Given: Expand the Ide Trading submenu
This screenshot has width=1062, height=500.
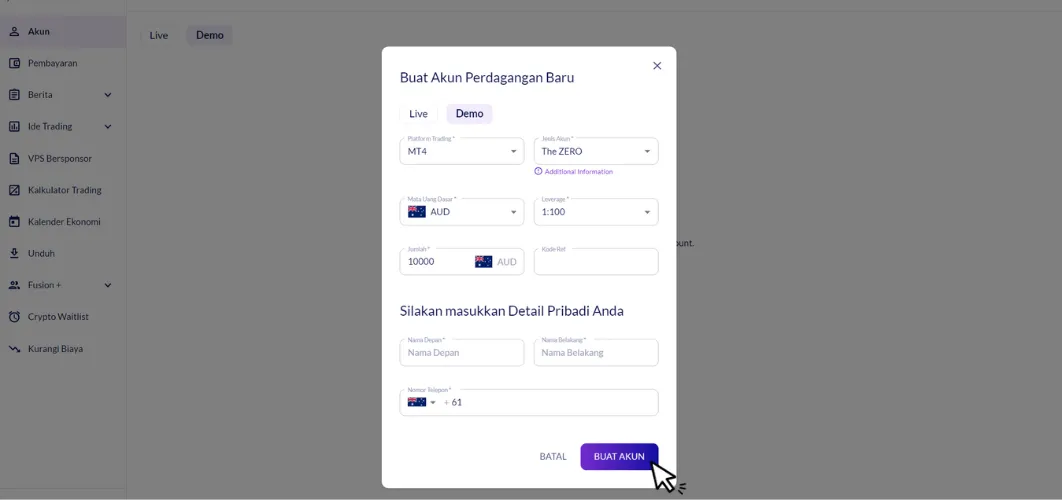Looking at the screenshot, I should click(x=108, y=127).
